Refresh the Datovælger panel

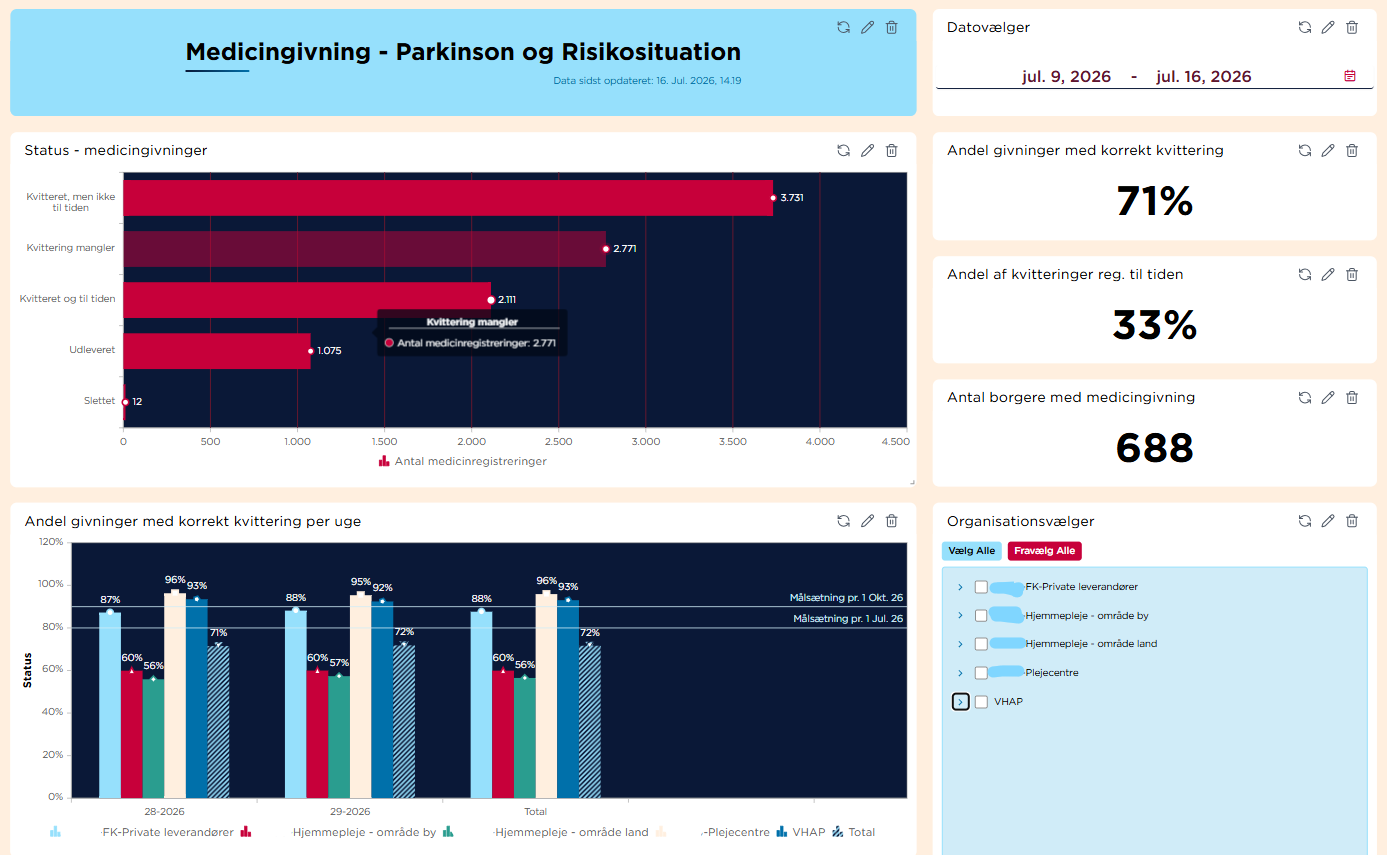click(1304, 27)
